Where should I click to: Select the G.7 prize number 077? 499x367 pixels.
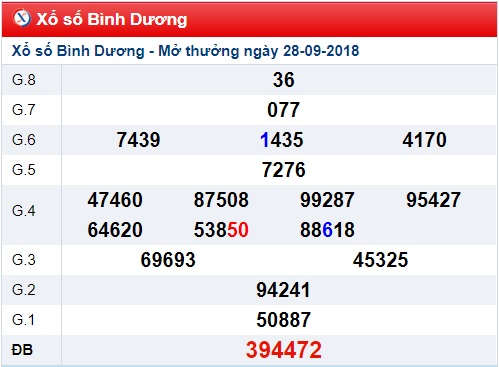pyautogui.click(x=283, y=110)
